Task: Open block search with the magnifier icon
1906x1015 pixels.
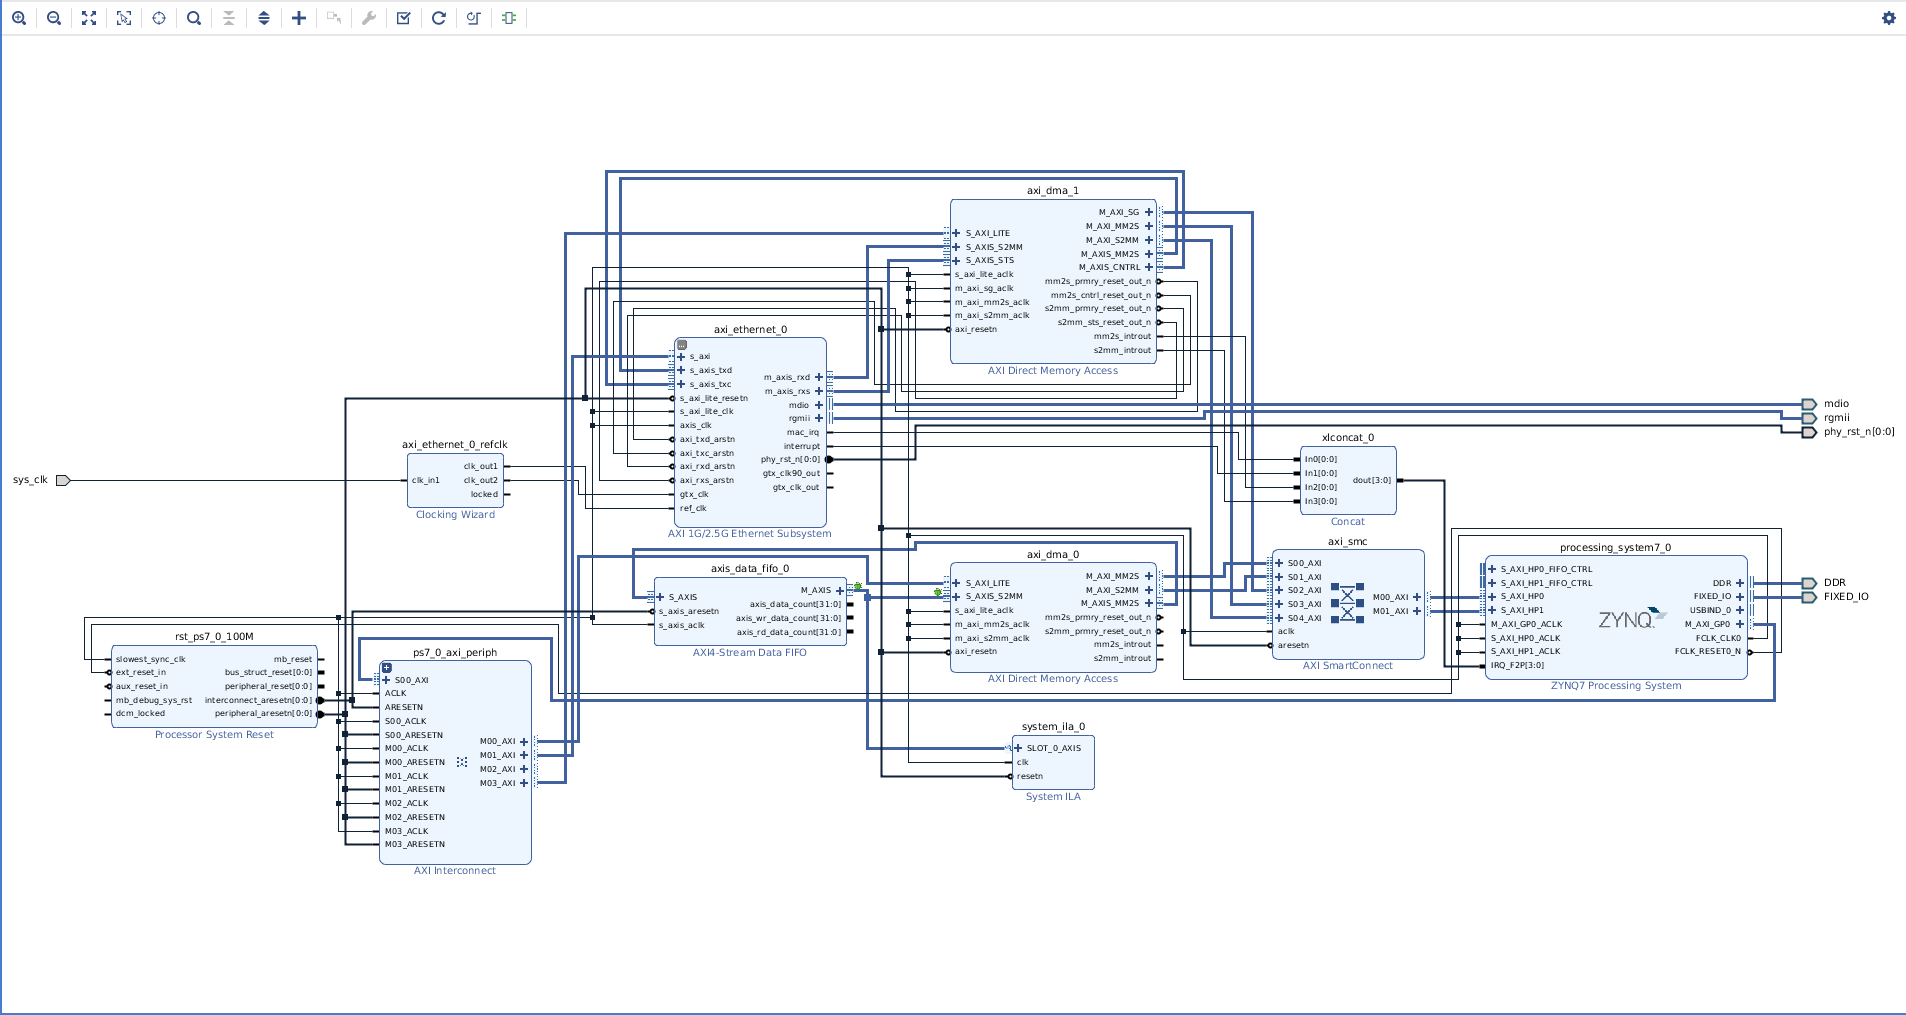Action: (194, 17)
